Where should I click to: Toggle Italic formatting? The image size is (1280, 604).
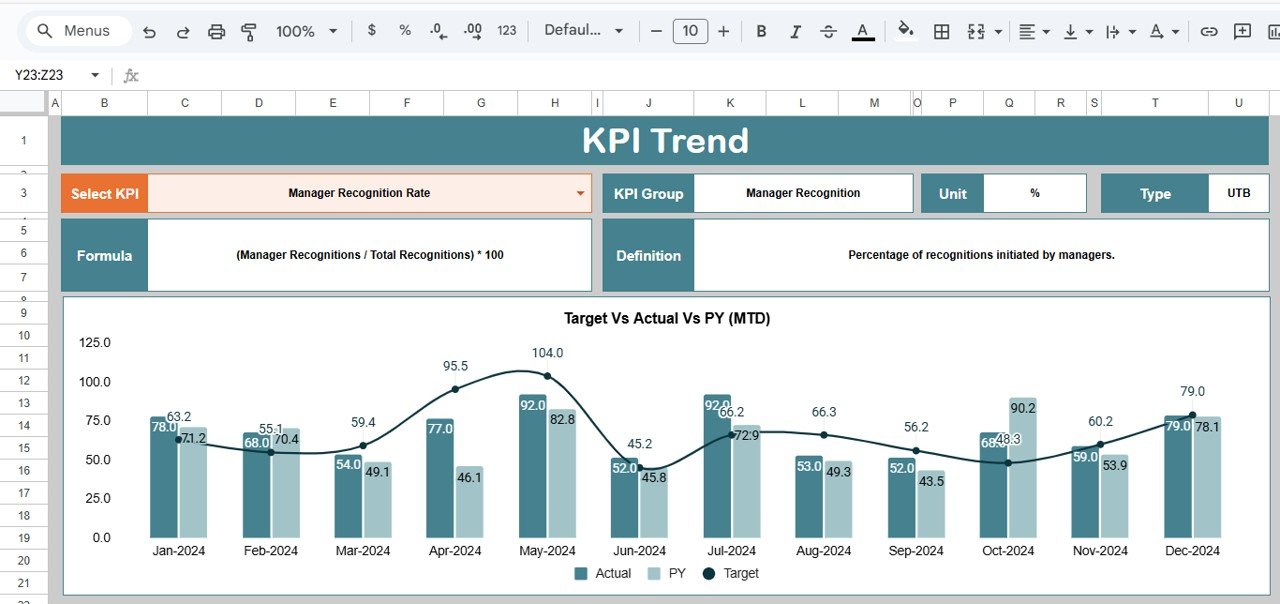(x=795, y=32)
